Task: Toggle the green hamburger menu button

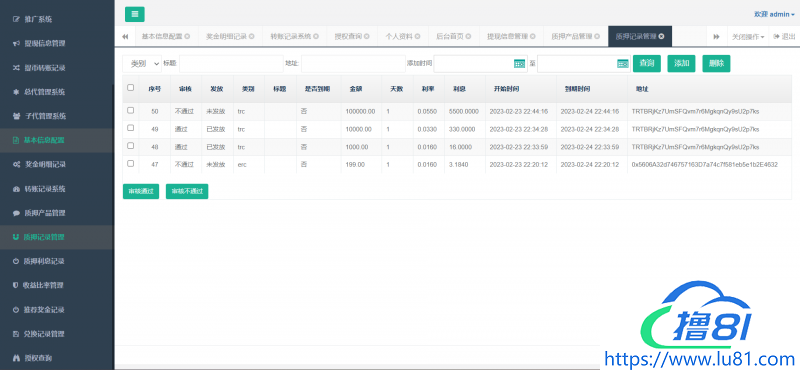Action: [x=135, y=14]
